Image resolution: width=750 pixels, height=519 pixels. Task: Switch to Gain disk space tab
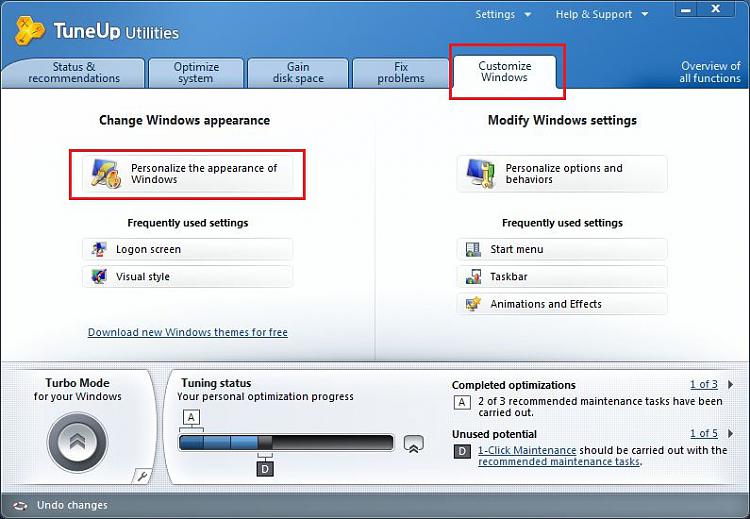(x=298, y=73)
